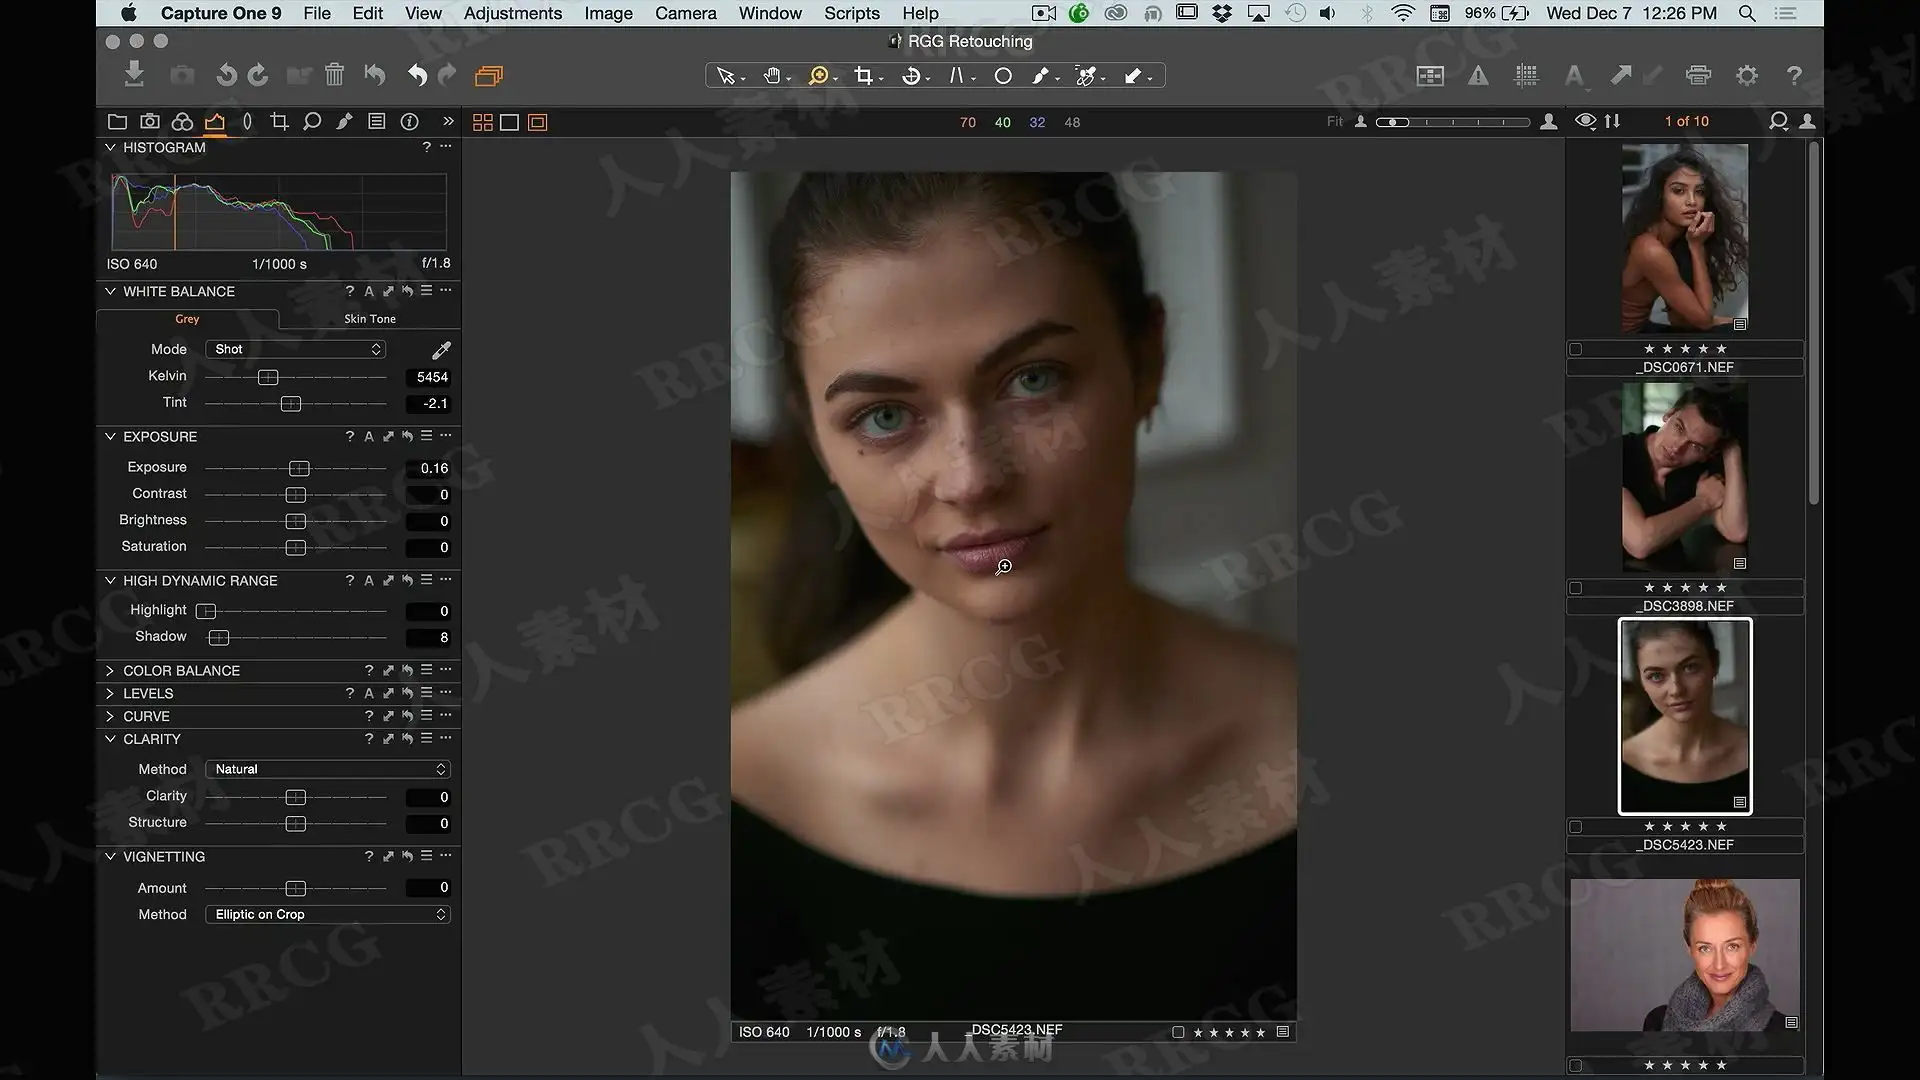Toggle proof margin viewer mode icon
The width and height of the screenshot is (1920, 1080).
(538, 122)
